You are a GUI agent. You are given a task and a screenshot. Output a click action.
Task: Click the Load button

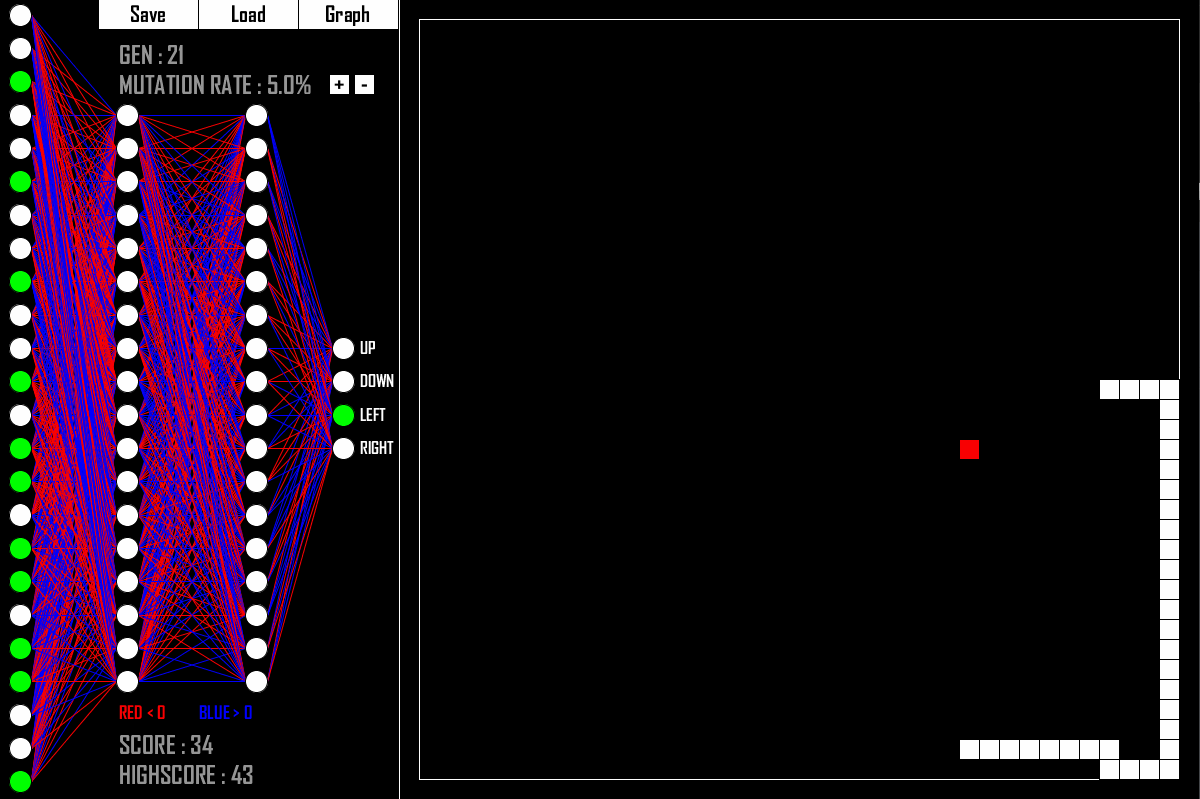[x=247, y=14]
